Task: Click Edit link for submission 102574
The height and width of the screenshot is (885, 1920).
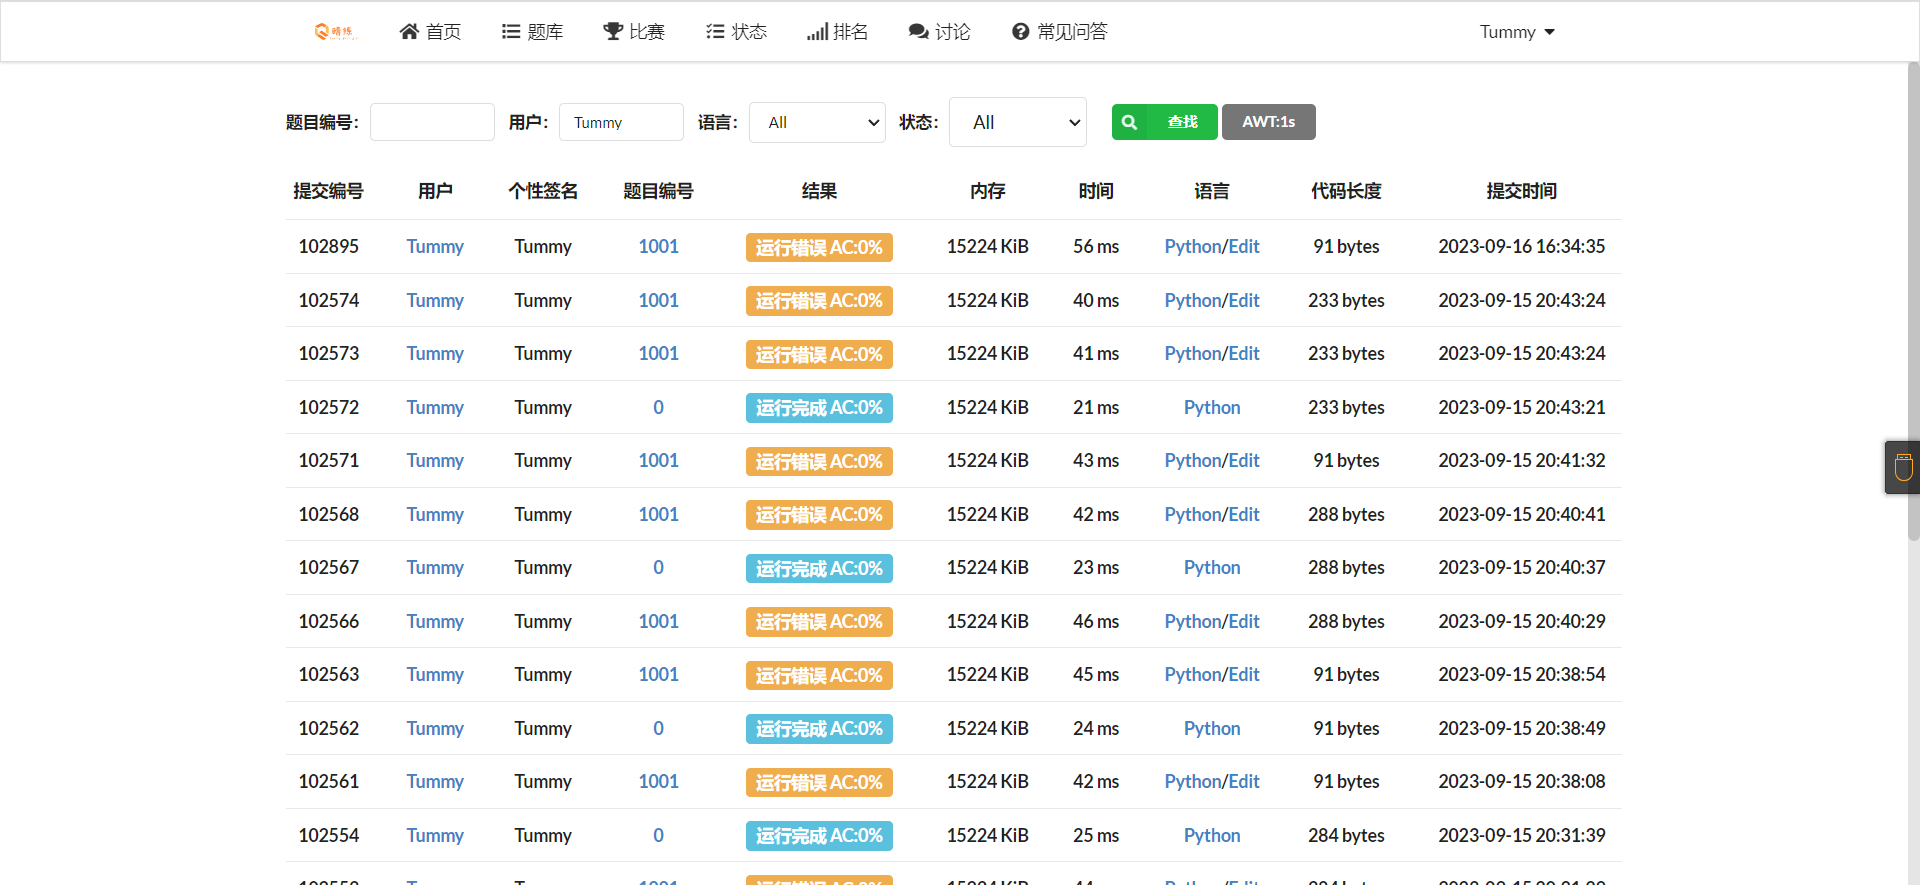Action: [x=1244, y=300]
